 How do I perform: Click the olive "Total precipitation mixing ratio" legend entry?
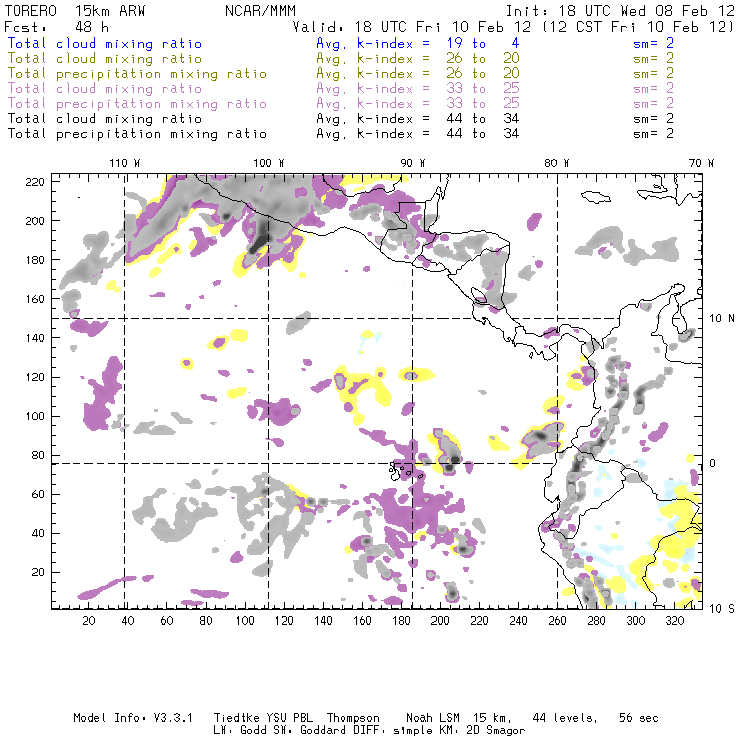point(137,74)
